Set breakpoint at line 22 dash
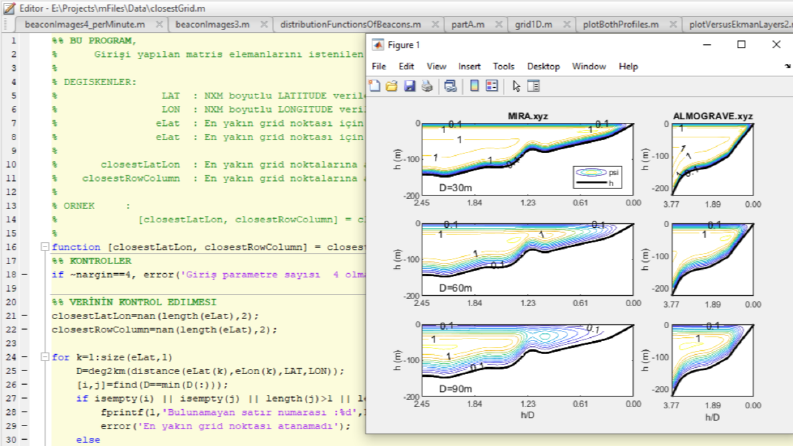 coord(25,330)
